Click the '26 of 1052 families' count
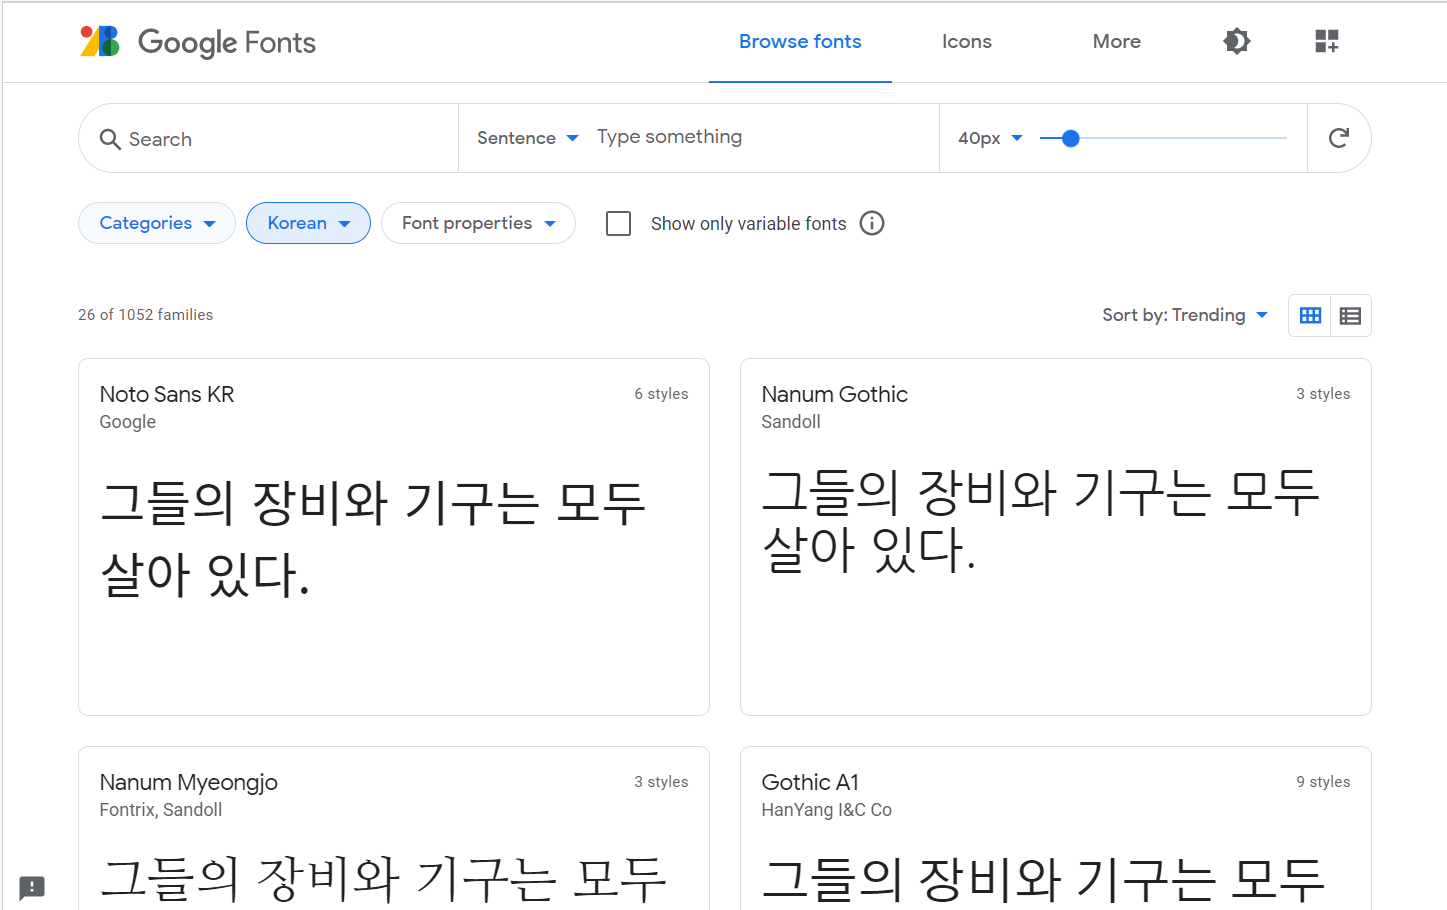 pyautogui.click(x=146, y=315)
